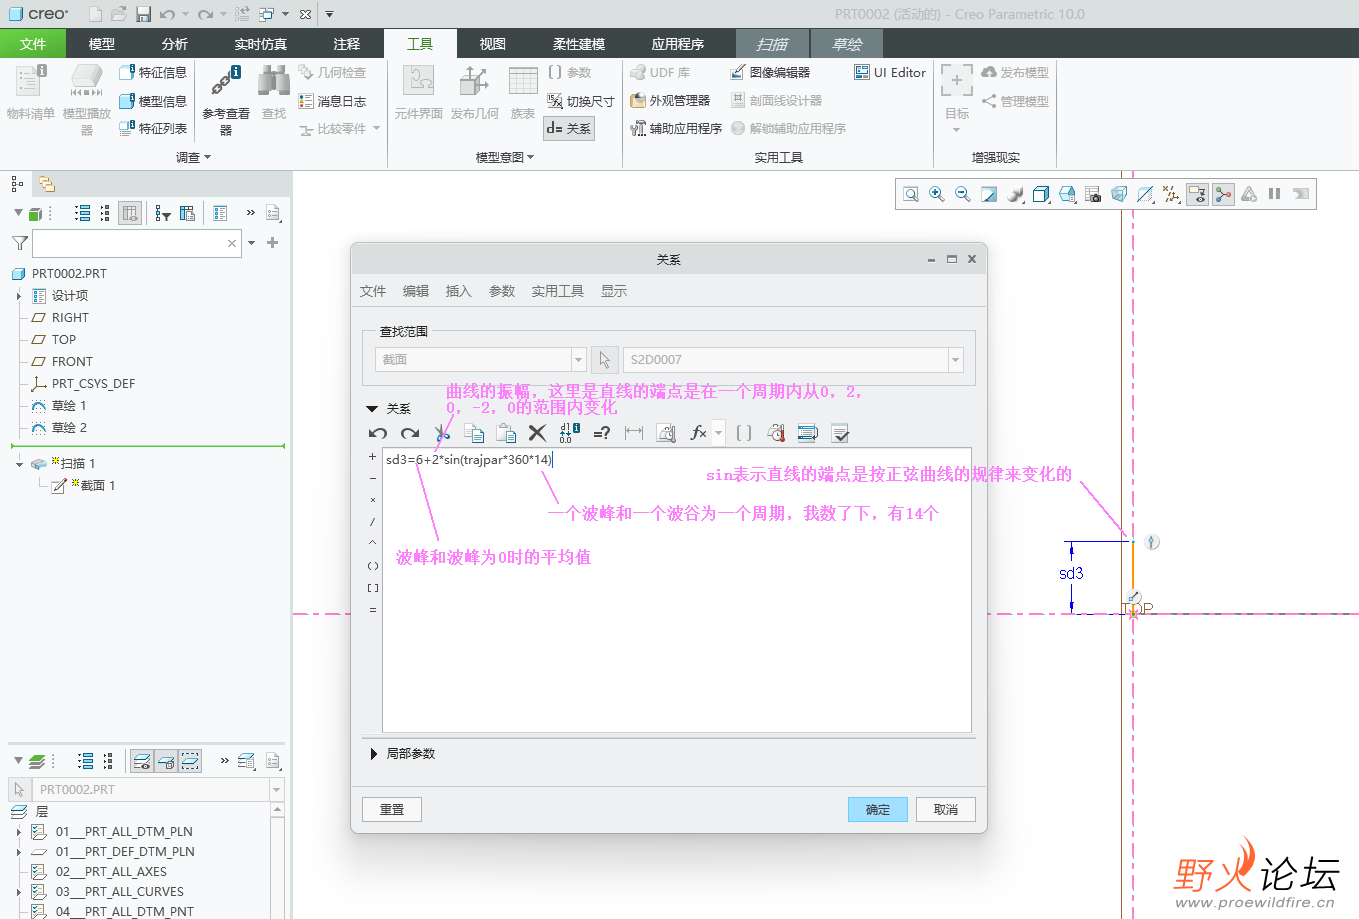Screen dimensions: 1359x919
Task: Insert square brackets in relations
Action: [373, 588]
